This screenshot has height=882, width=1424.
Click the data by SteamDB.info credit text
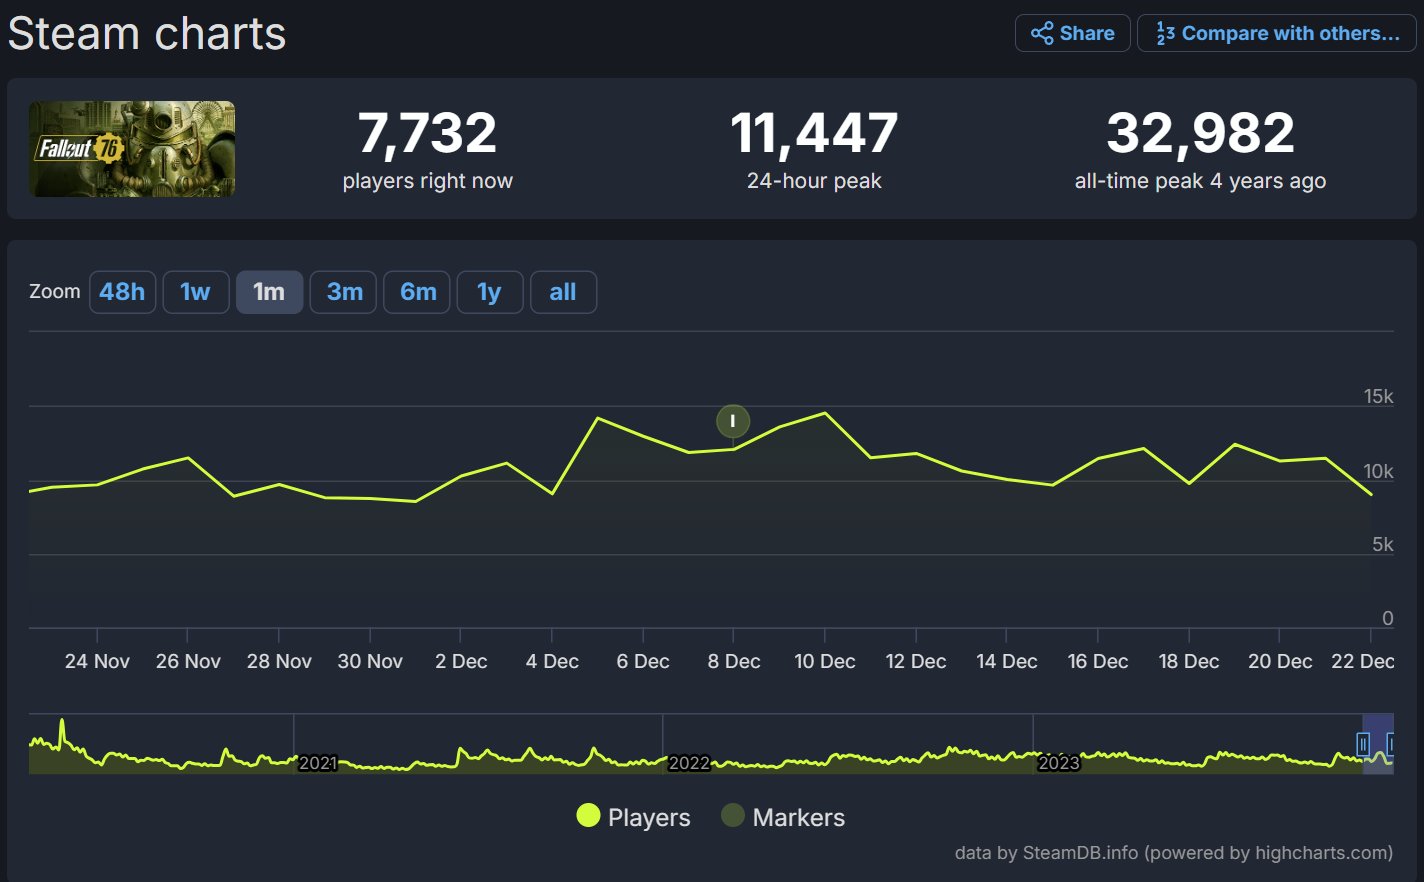click(1173, 853)
